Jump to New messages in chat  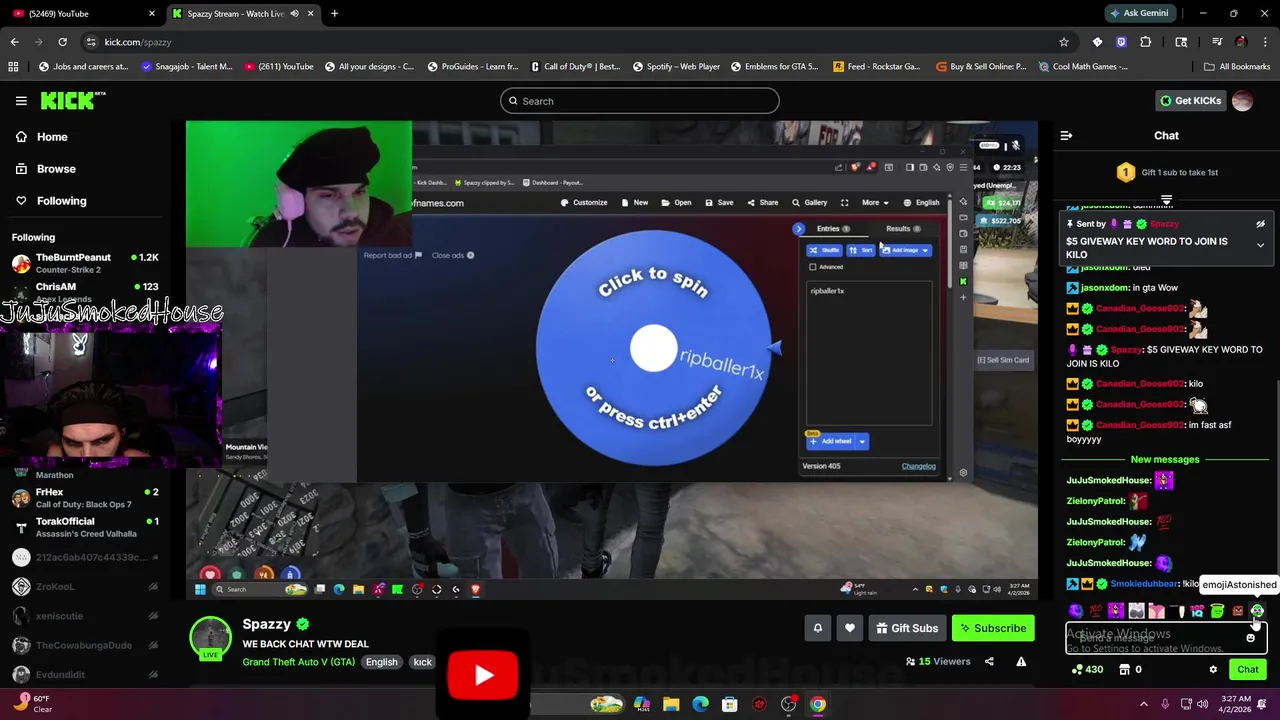click(x=1164, y=459)
